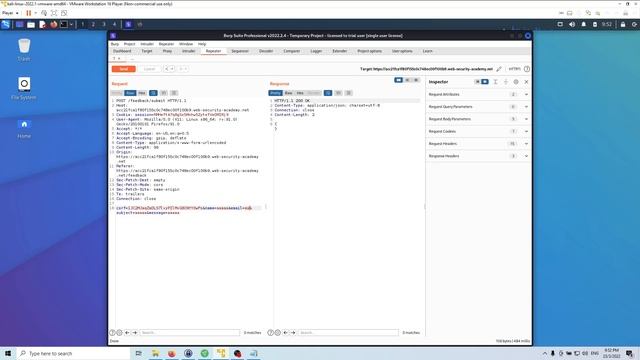The width and height of the screenshot is (640, 360).
Task: Expand Request Headers section
Action: click(478, 143)
